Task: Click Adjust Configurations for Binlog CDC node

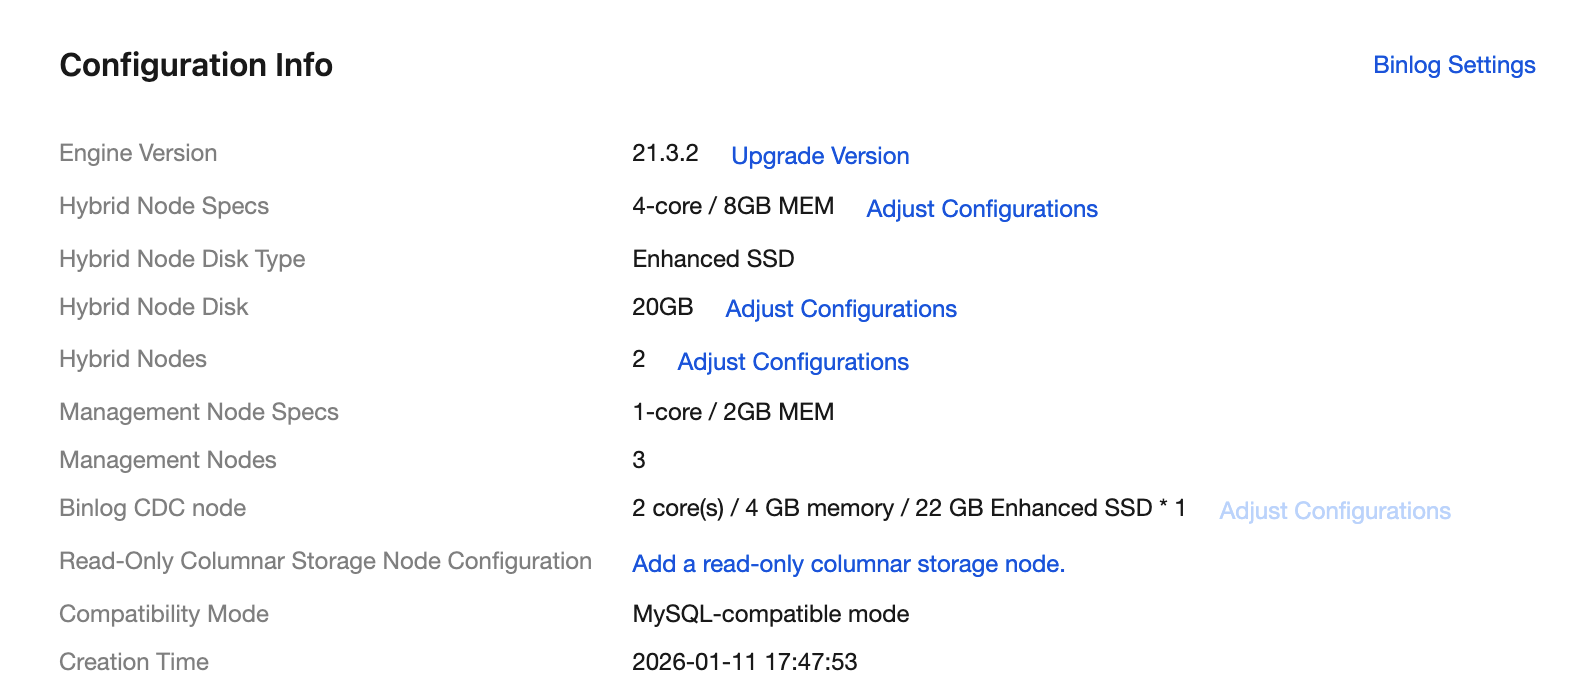Action: pos(1334,511)
